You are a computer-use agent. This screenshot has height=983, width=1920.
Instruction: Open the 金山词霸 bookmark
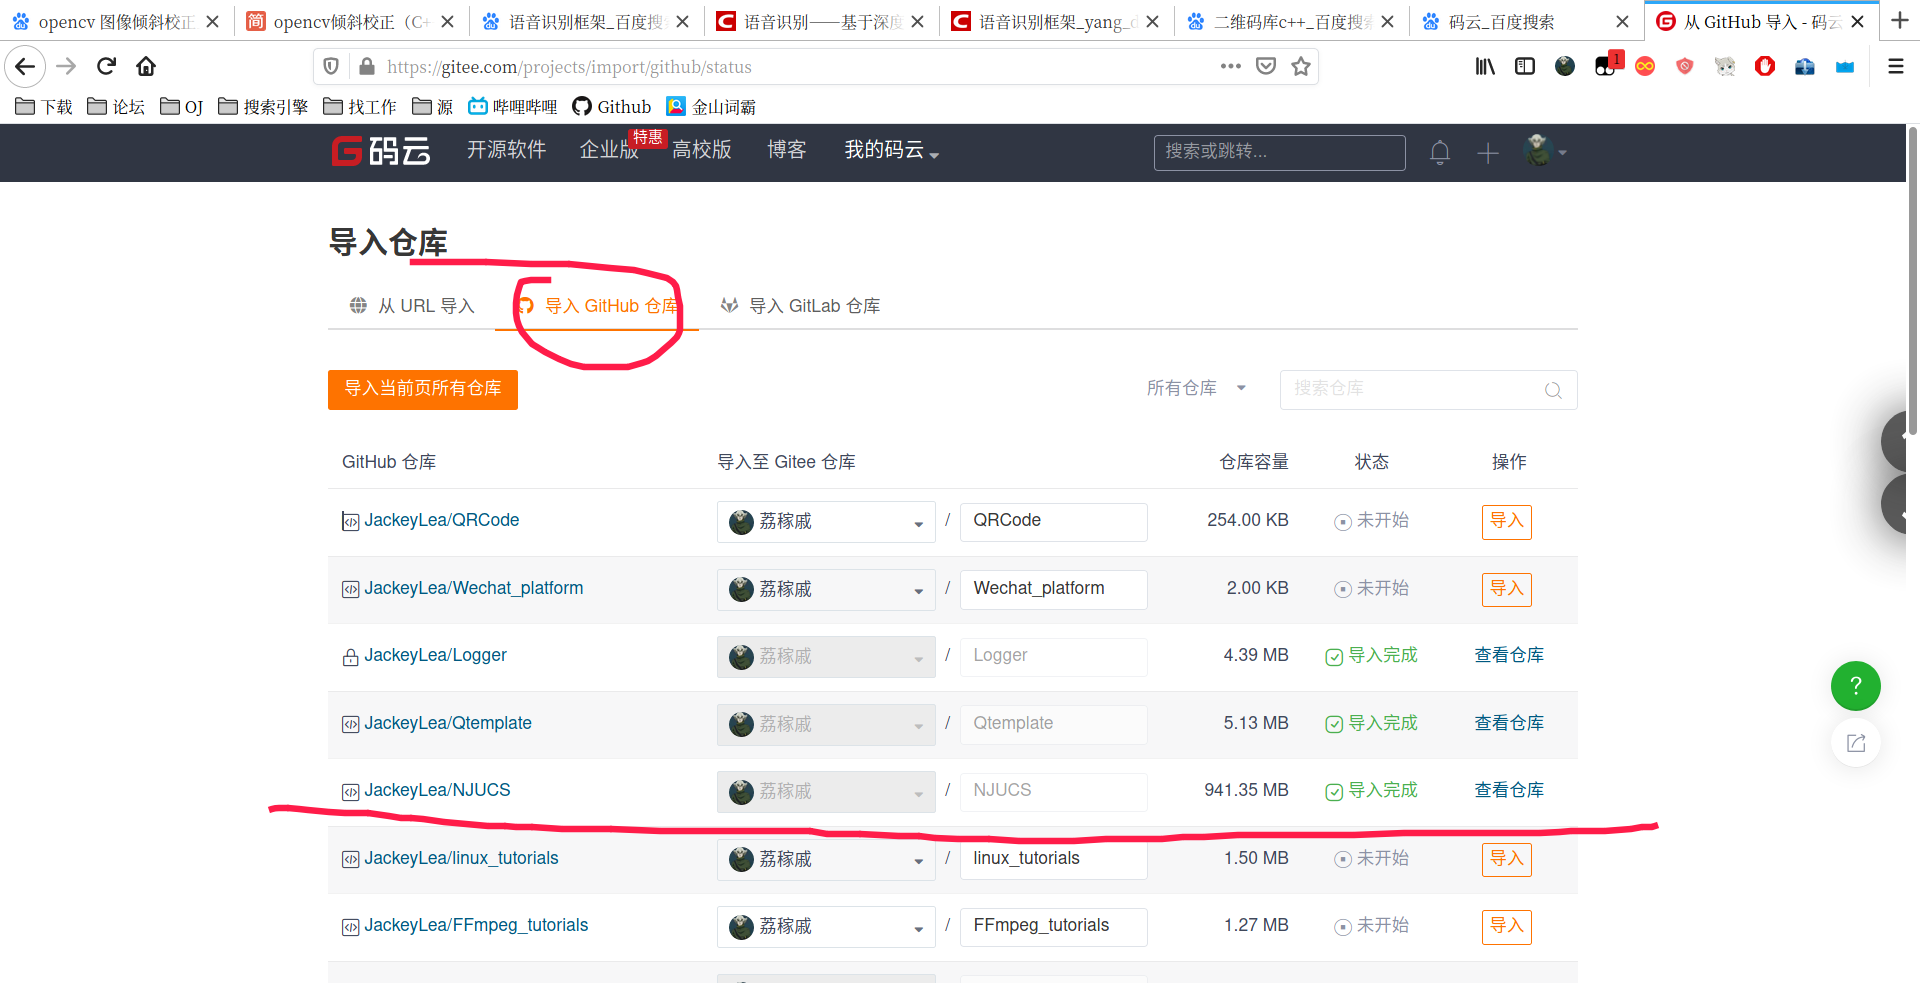(x=711, y=107)
